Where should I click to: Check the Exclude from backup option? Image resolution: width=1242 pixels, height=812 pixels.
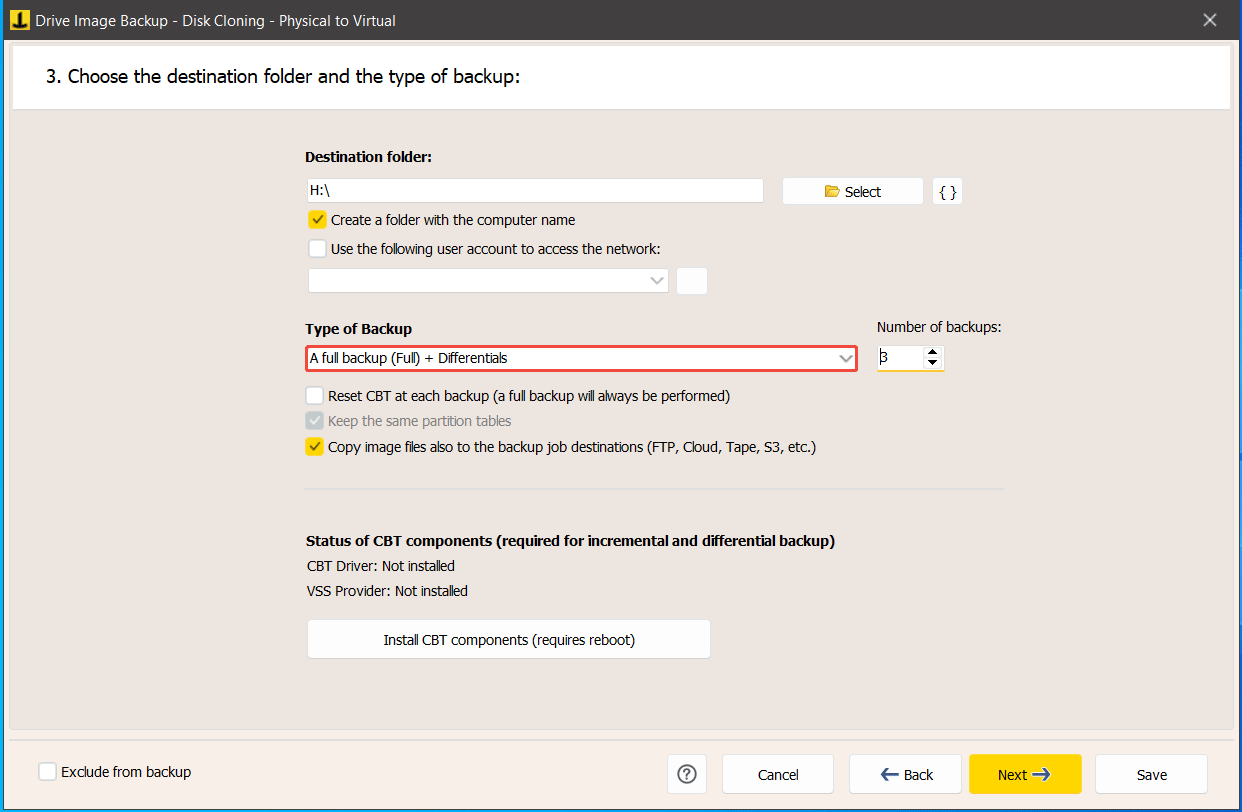click(x=47, y=772)
